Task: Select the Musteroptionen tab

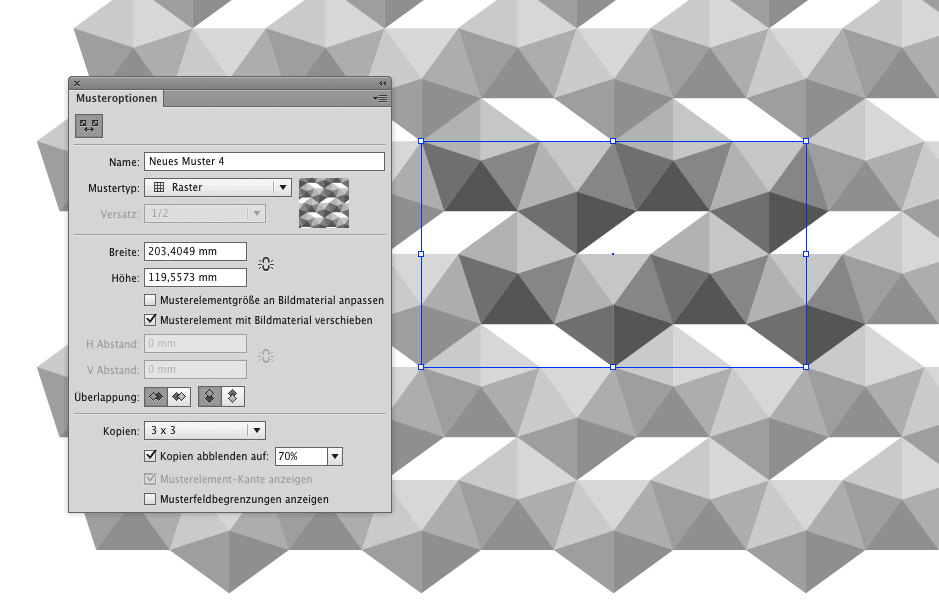Action: tap(117, 98)
